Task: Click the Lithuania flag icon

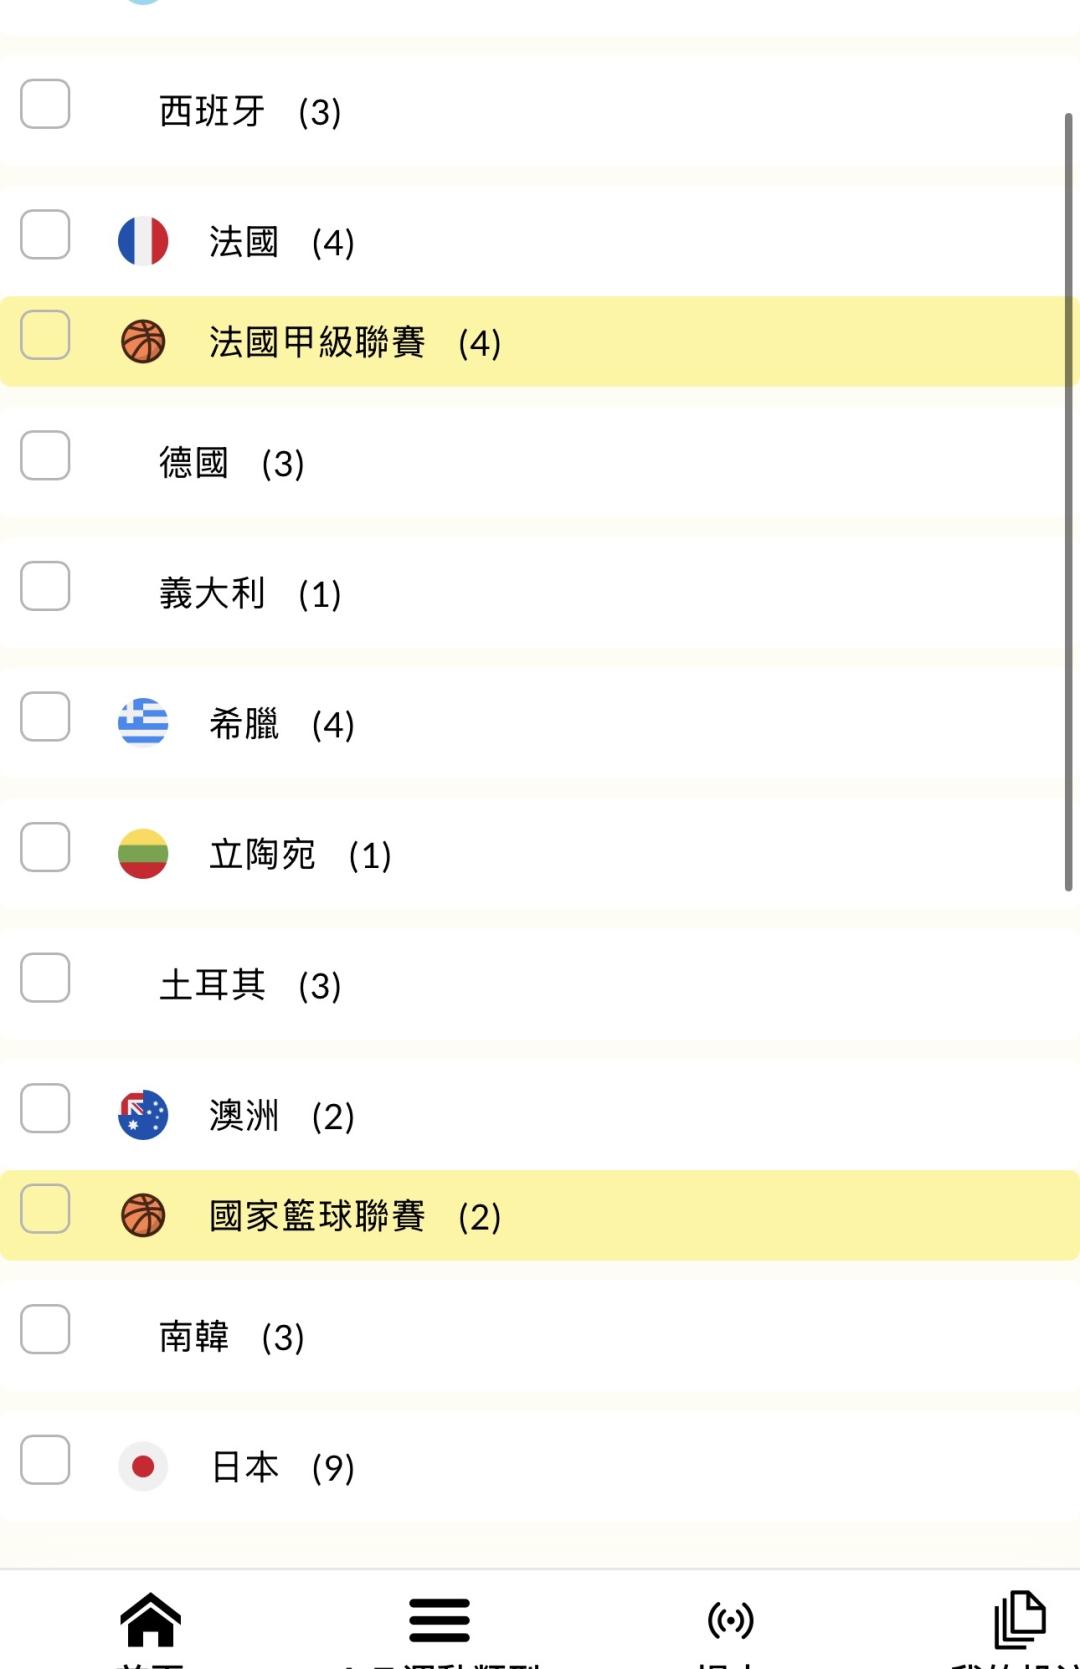Action: pyautogui.click(x=143, y=854)
